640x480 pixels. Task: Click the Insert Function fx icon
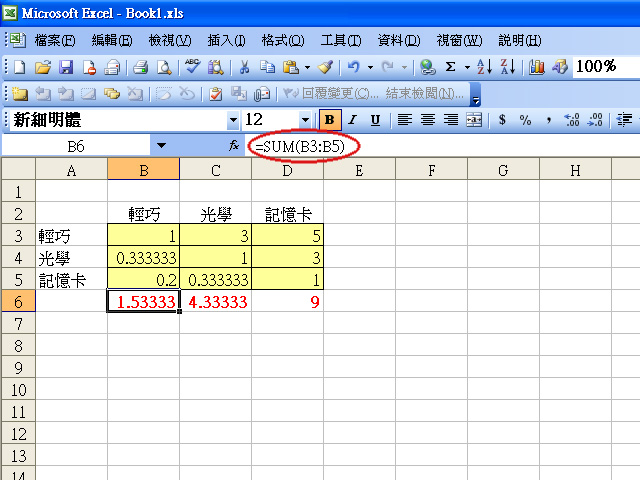coord(234,145)
